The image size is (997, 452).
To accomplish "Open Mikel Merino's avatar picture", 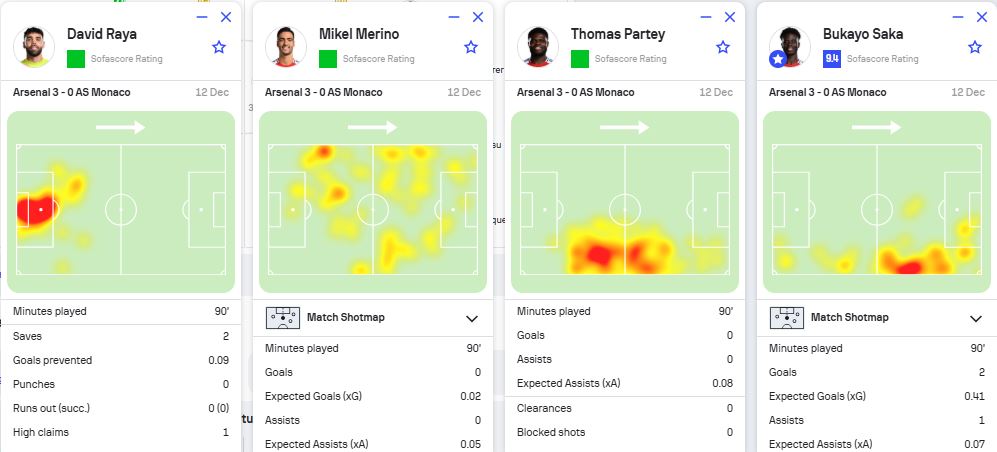I will pyautogui.click(x=285, y=46).
